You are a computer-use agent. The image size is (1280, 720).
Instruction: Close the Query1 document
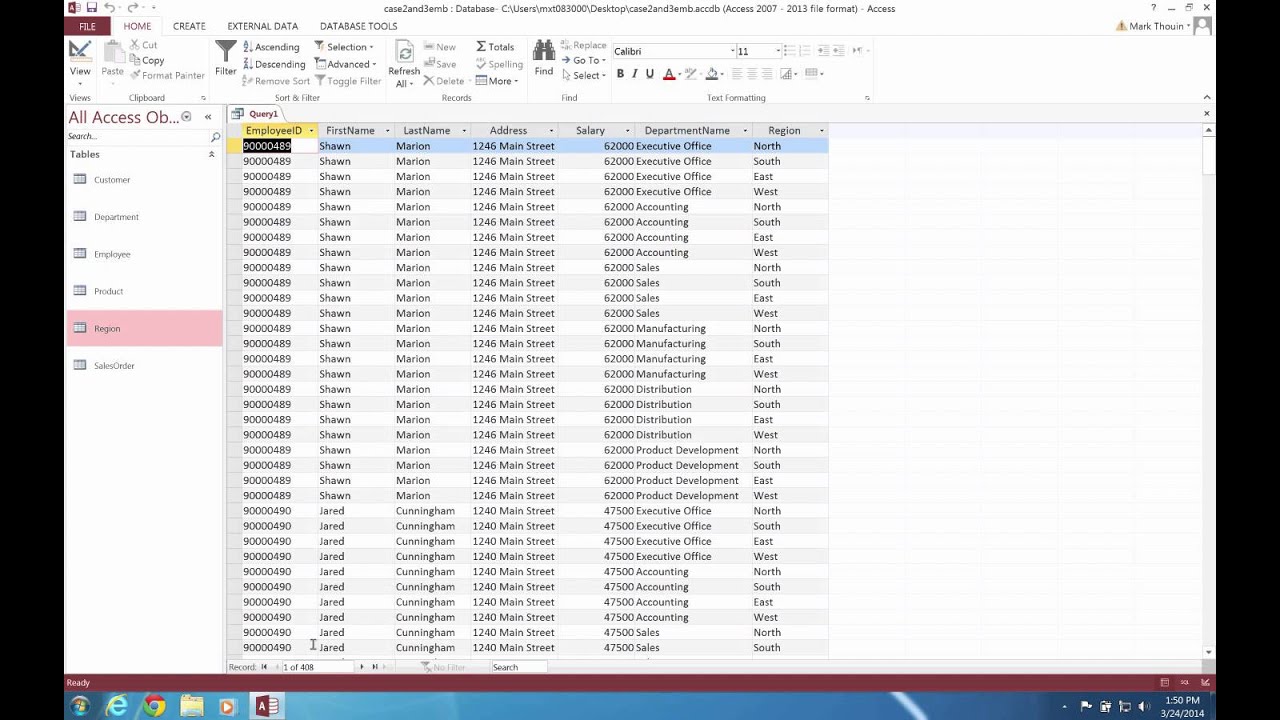coord(1207,114)
